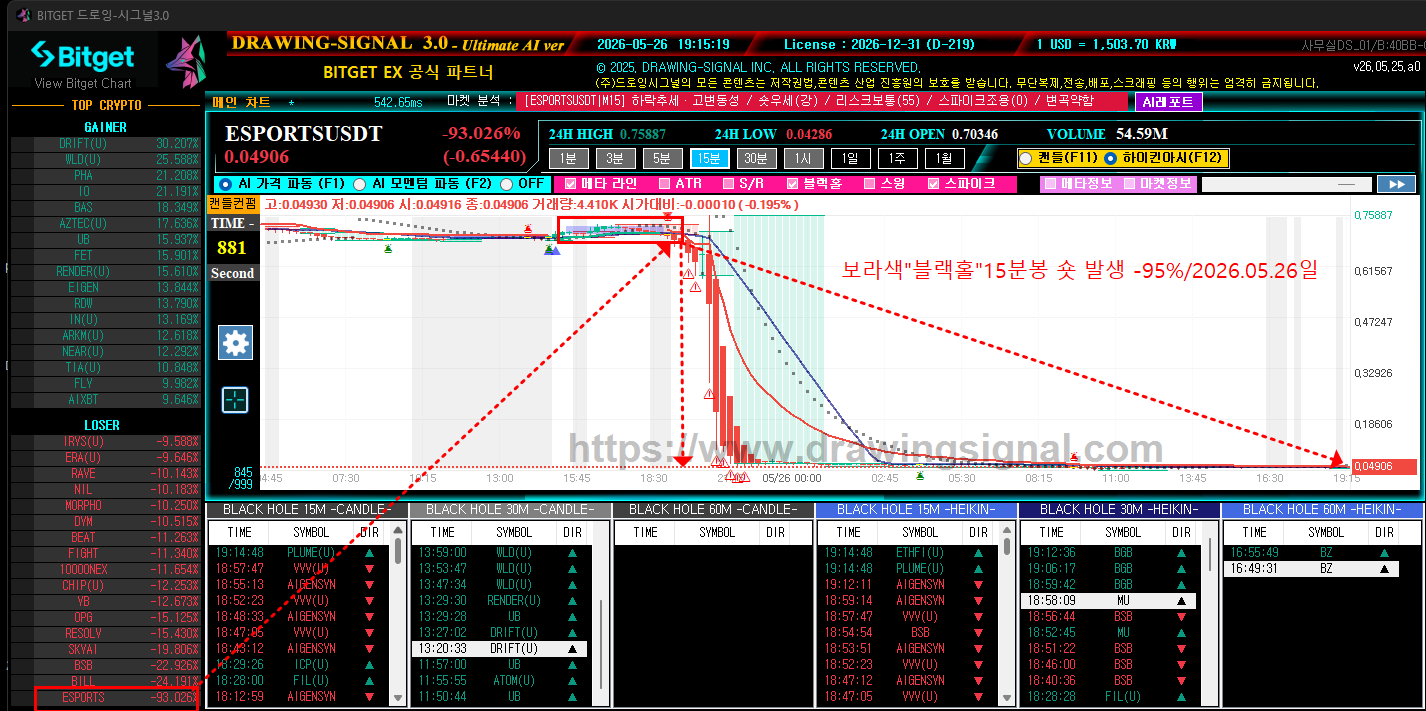Select the 15분 timeframe button
This screenshot has width=1426, height=711.
pos(709,158)
